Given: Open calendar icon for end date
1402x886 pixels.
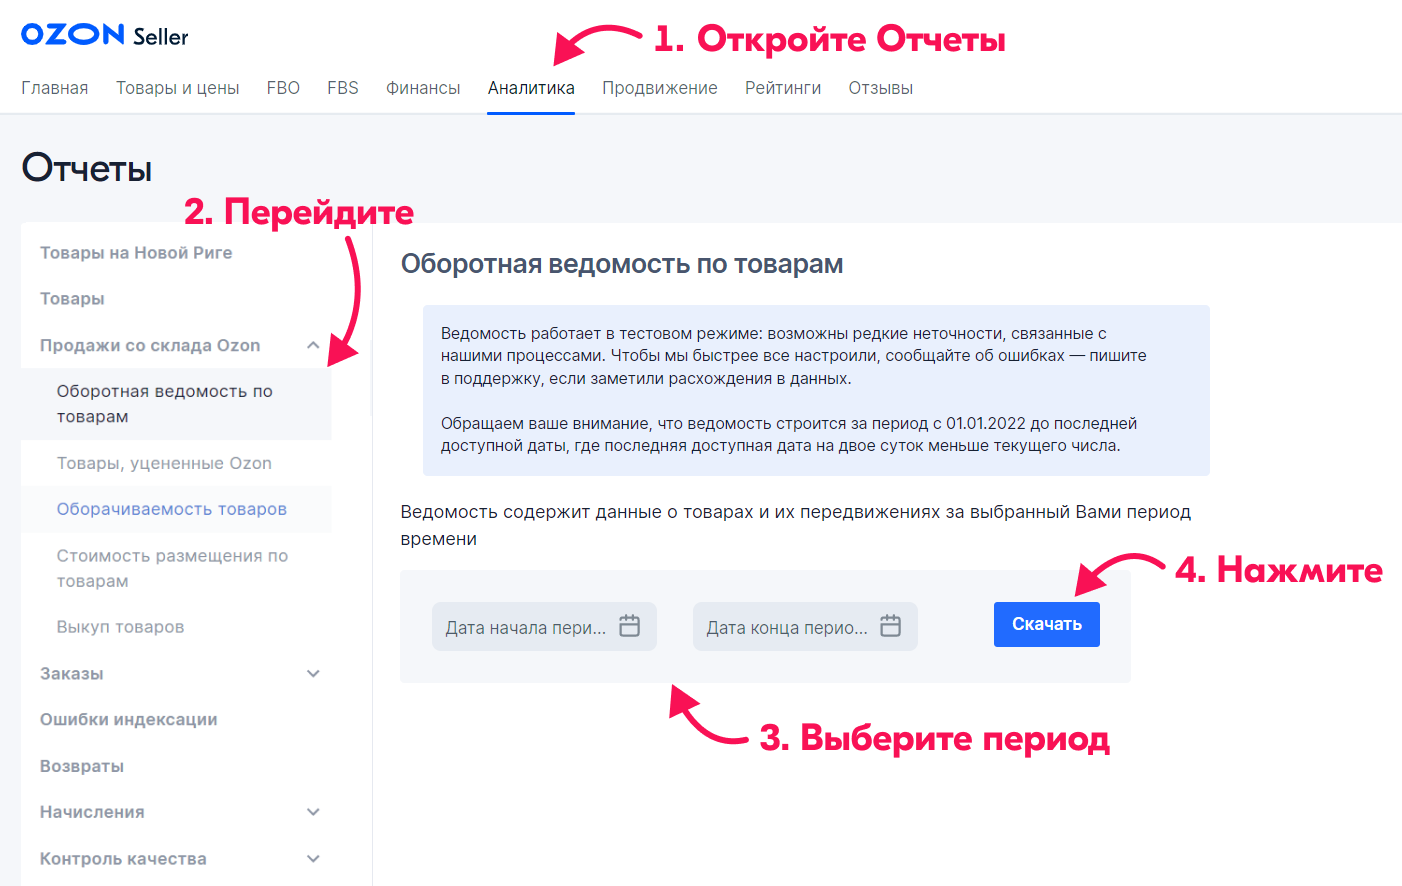Looking at the screenshot, I should (x=890, y=626).
